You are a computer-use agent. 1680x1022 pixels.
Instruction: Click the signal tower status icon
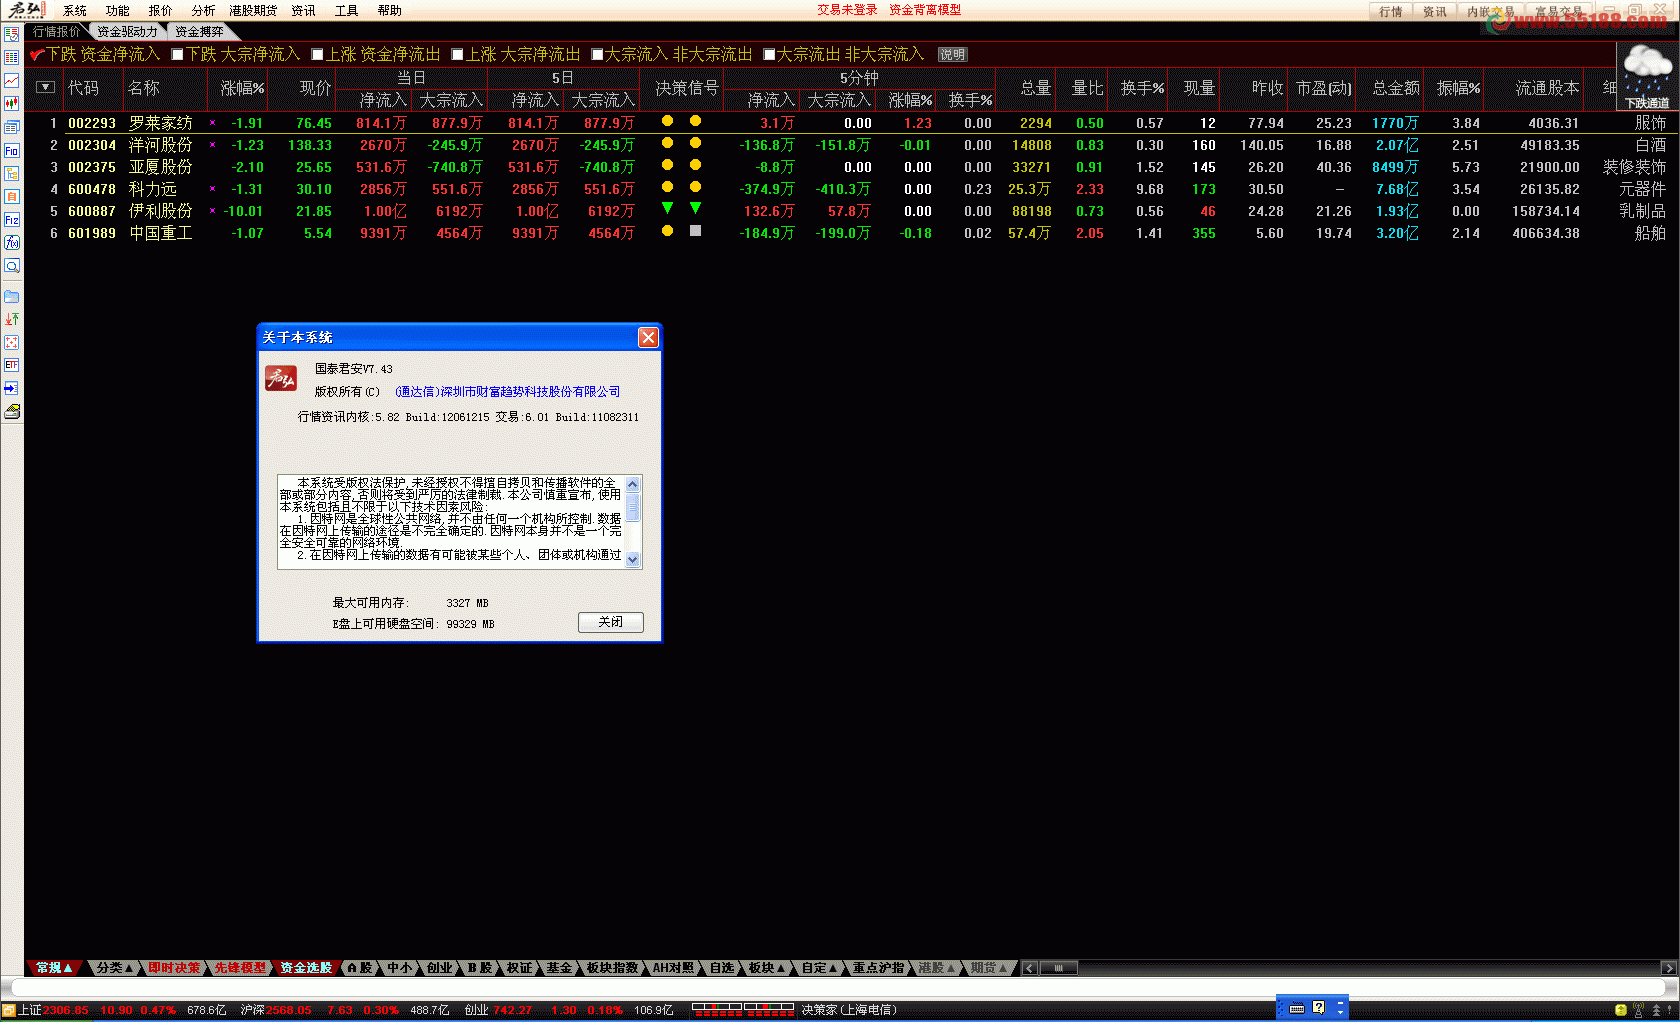[1639, 1010]
